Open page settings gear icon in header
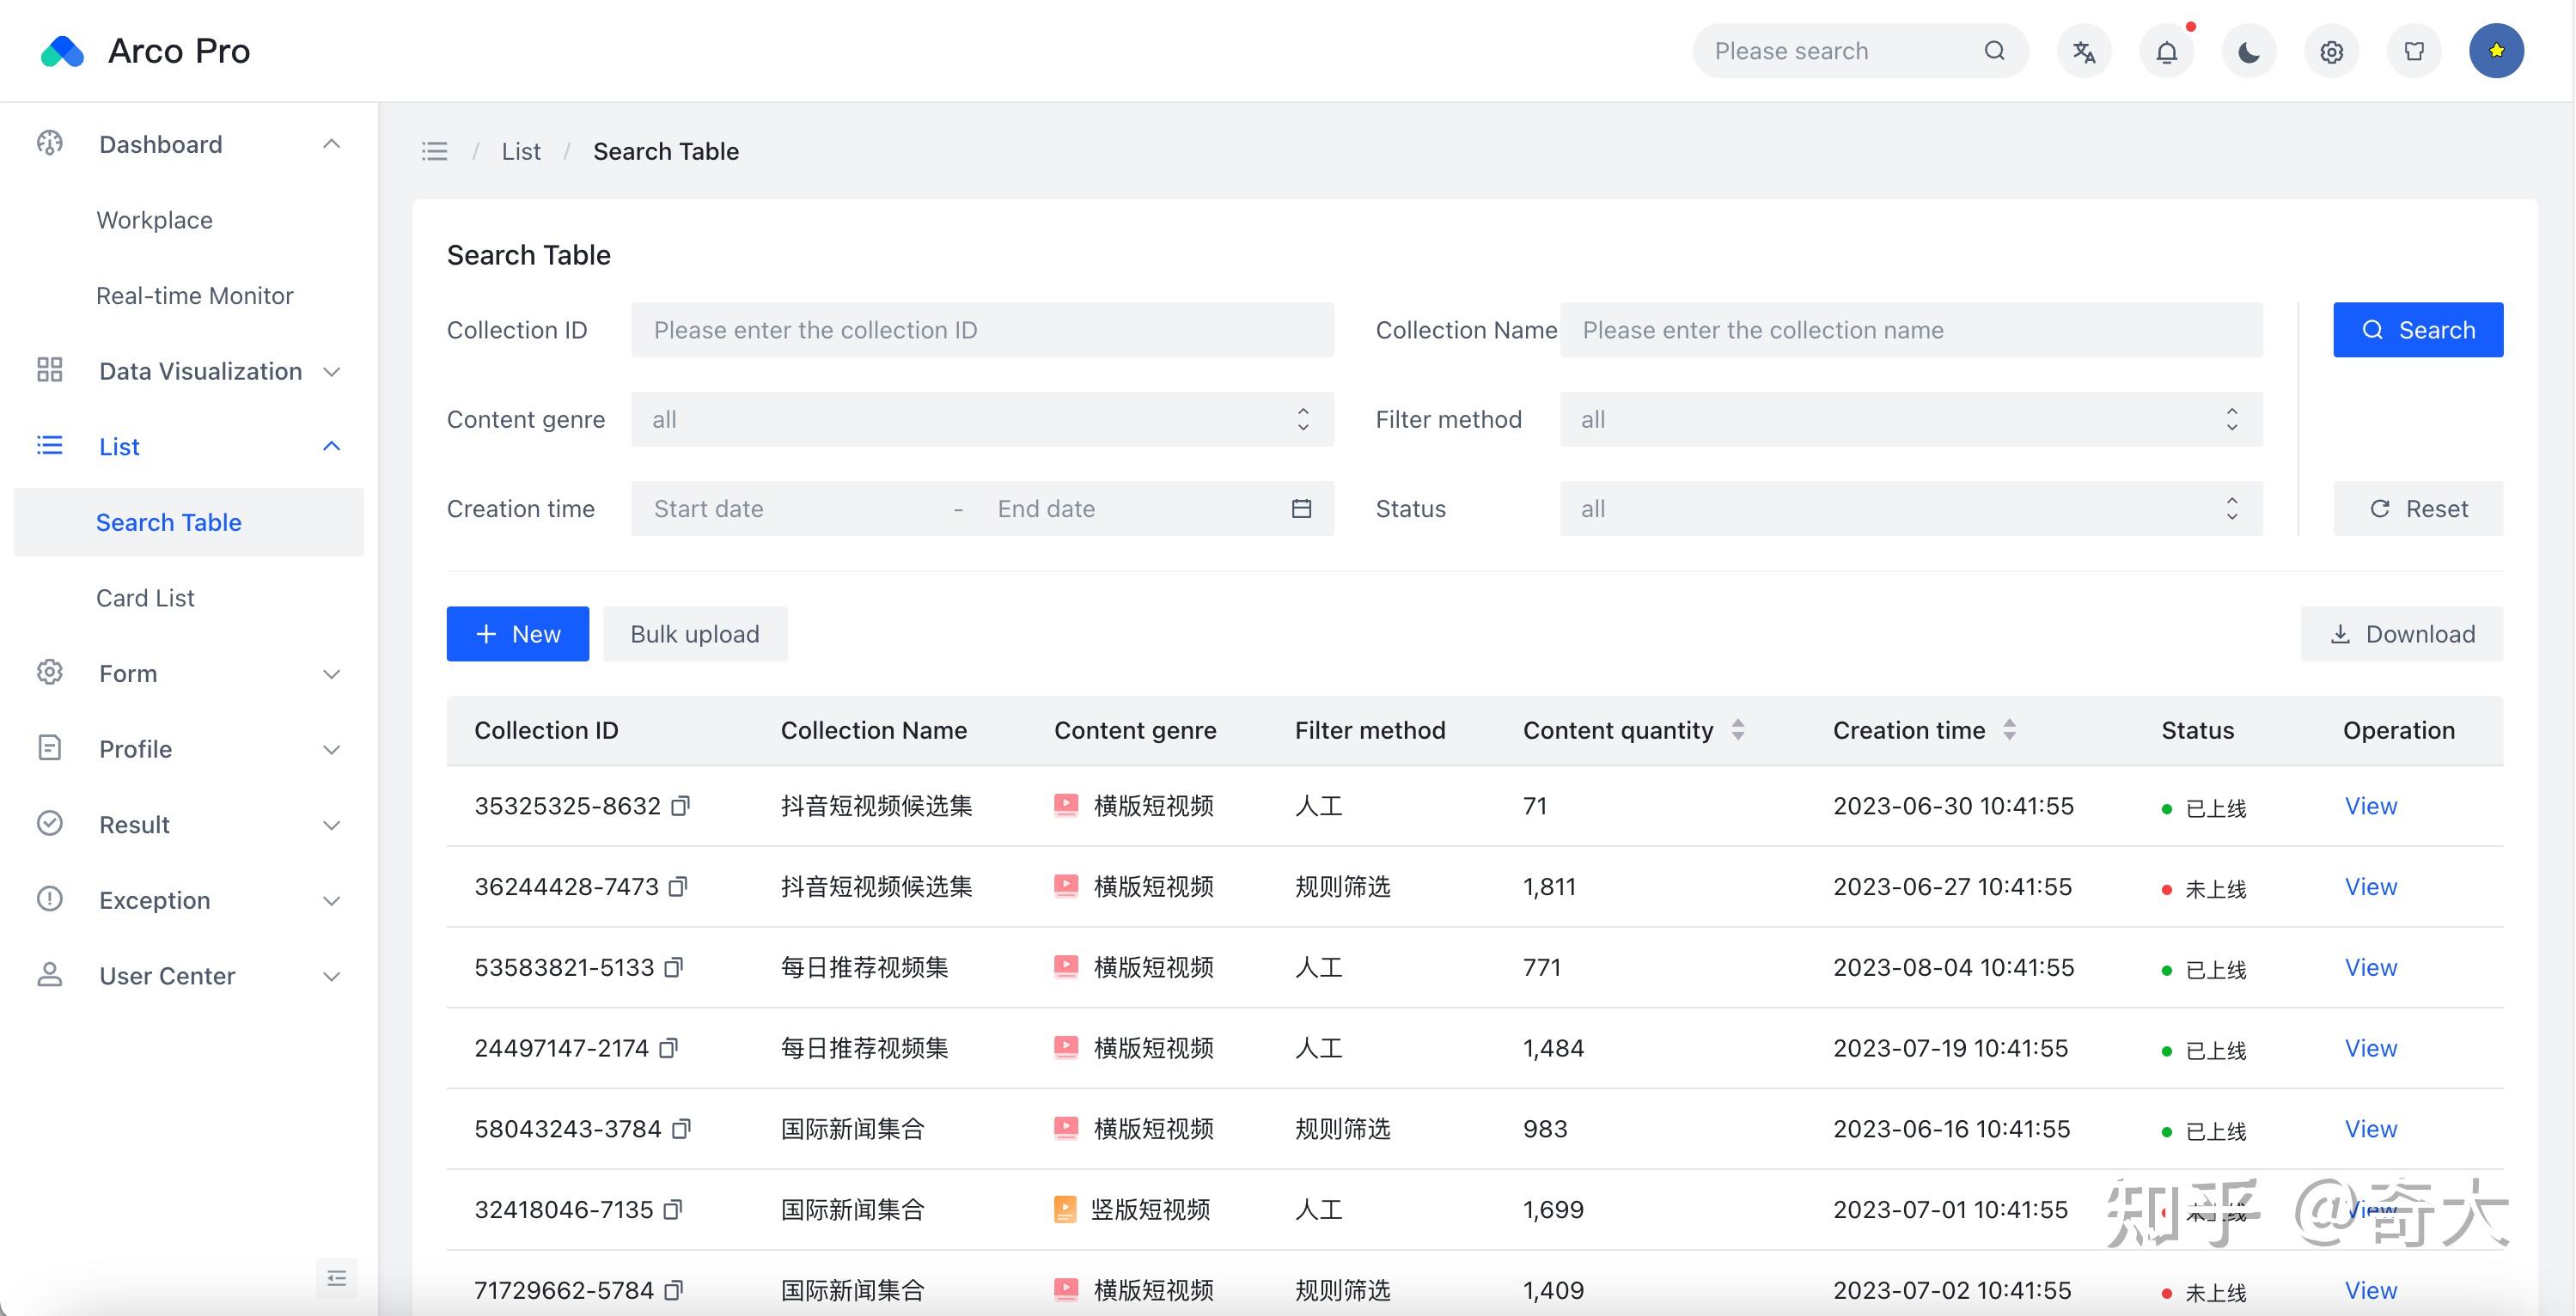Image resolution: width=2576 pixels, height=1316 pixels. click(2332, 51)
